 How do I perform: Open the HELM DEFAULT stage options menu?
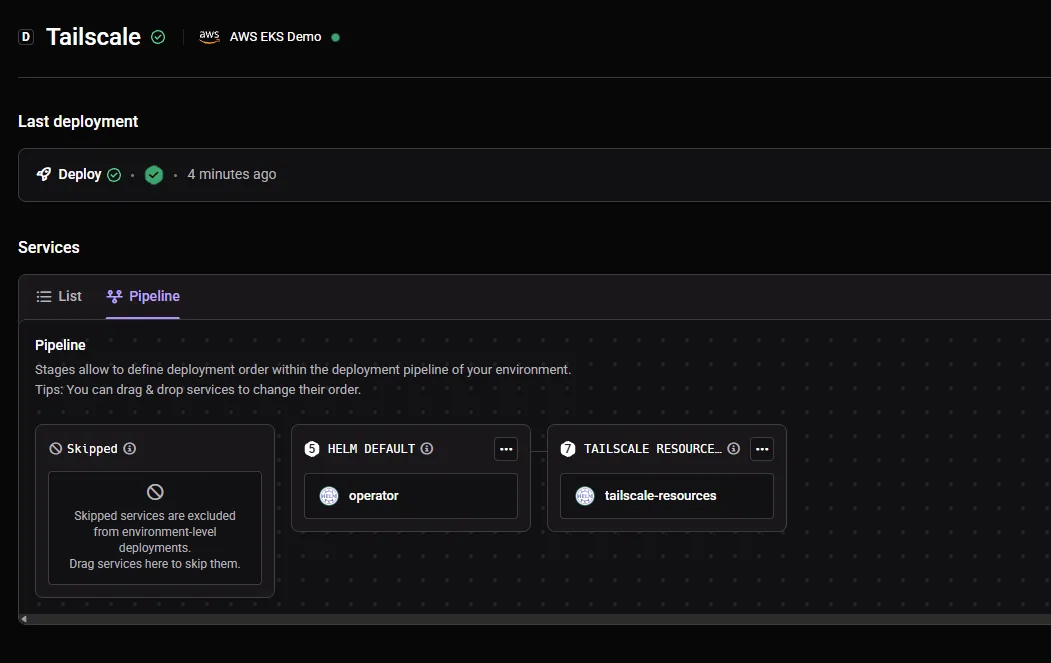point(506,449)
